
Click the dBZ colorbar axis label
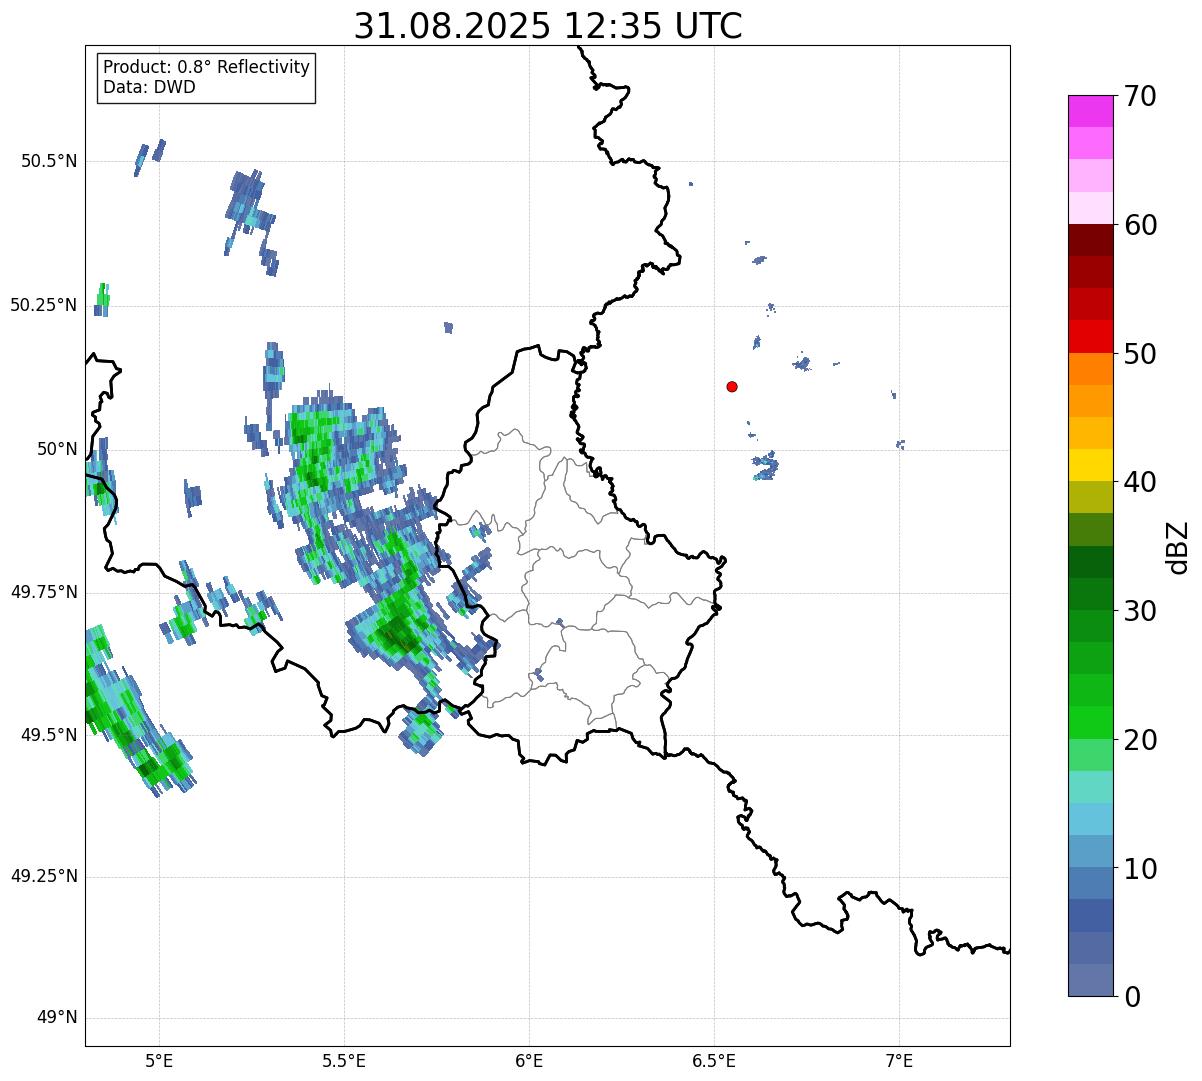pyautogui.click(x=1178, y=546)
